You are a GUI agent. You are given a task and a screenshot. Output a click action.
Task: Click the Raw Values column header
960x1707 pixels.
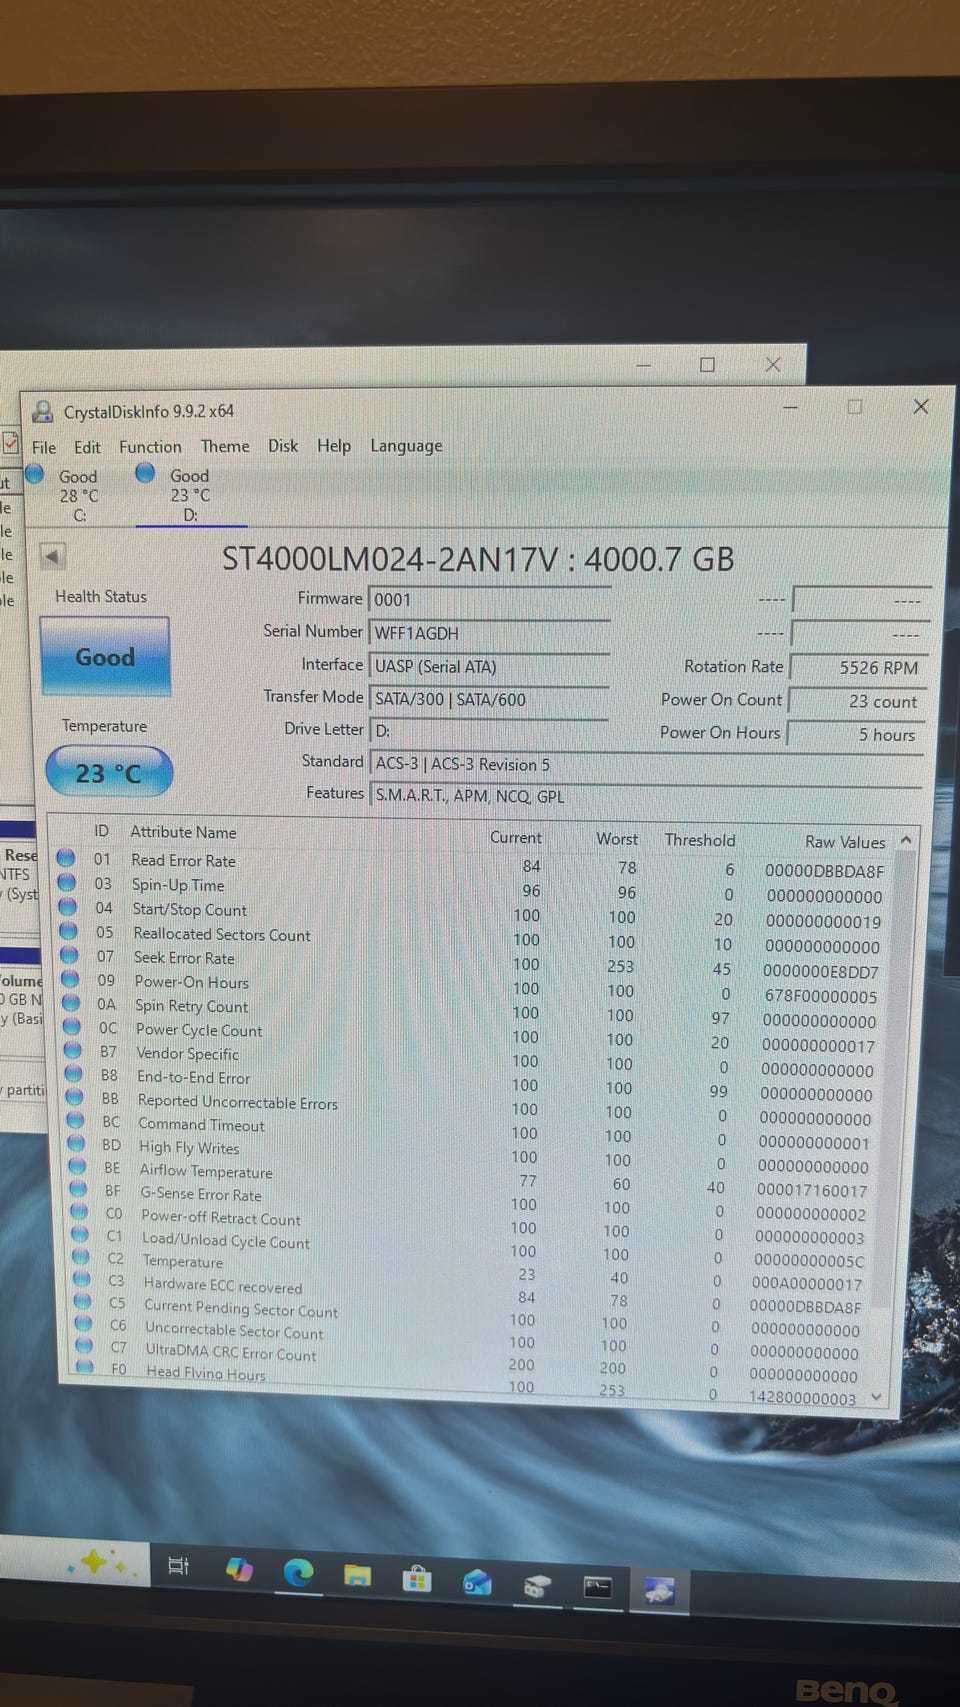[845, 842]
